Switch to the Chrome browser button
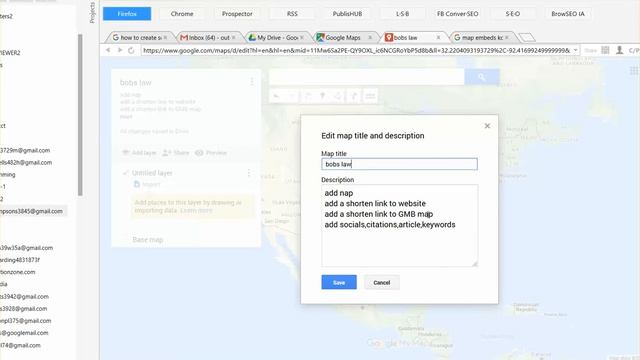 tap(182, 13)
